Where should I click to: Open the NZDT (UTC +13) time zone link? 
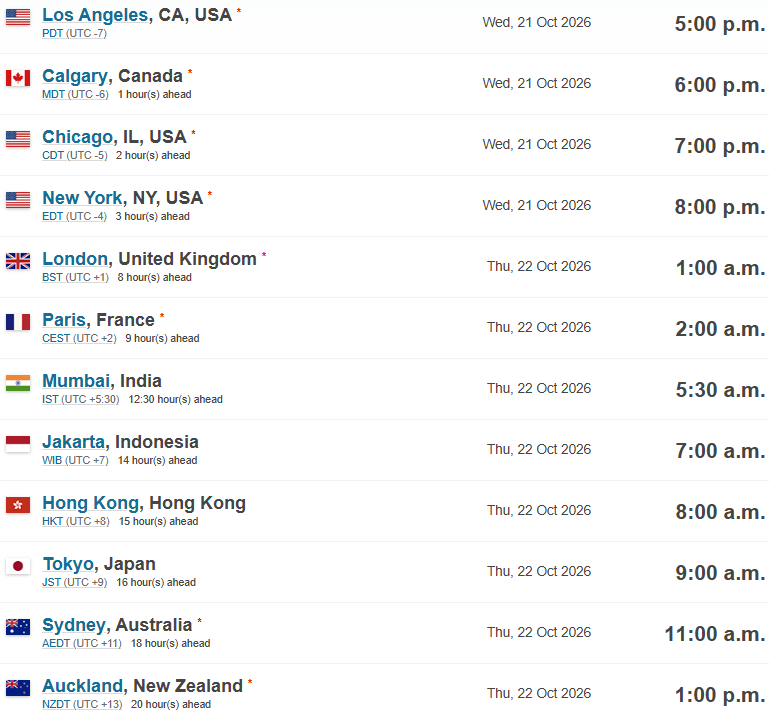82,704
